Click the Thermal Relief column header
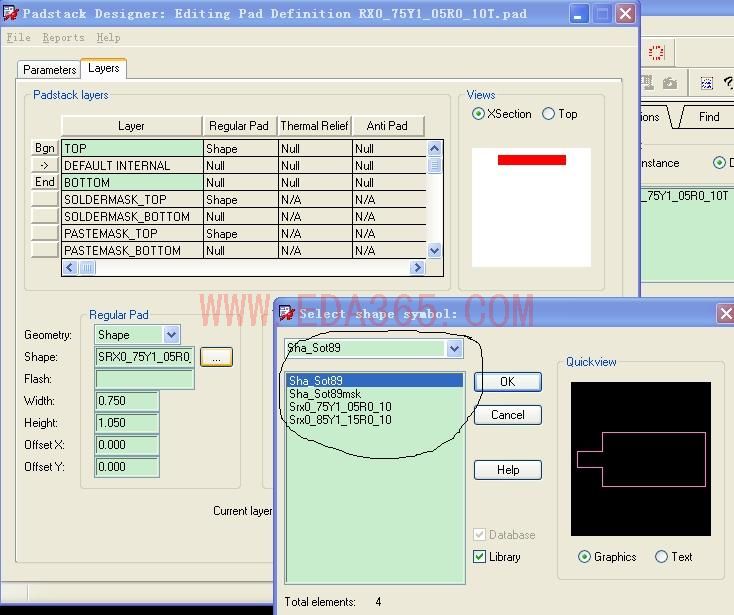This screenshot has height=615, width=734. tap(315, 126)
